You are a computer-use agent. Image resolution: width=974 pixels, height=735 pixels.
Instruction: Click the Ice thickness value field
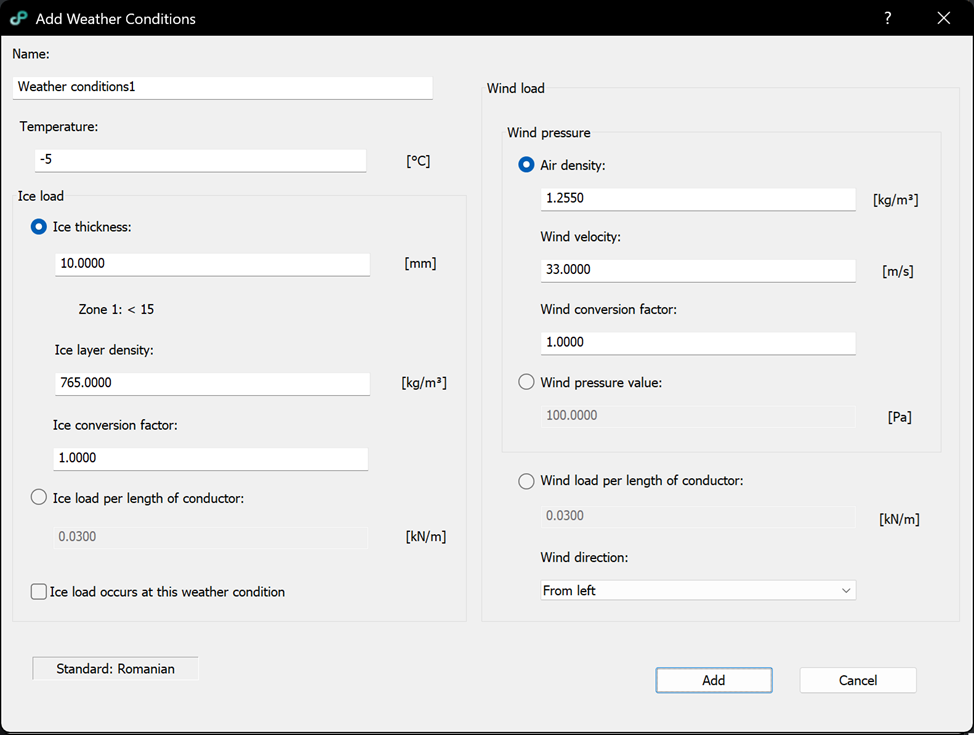tap(212, 264)
